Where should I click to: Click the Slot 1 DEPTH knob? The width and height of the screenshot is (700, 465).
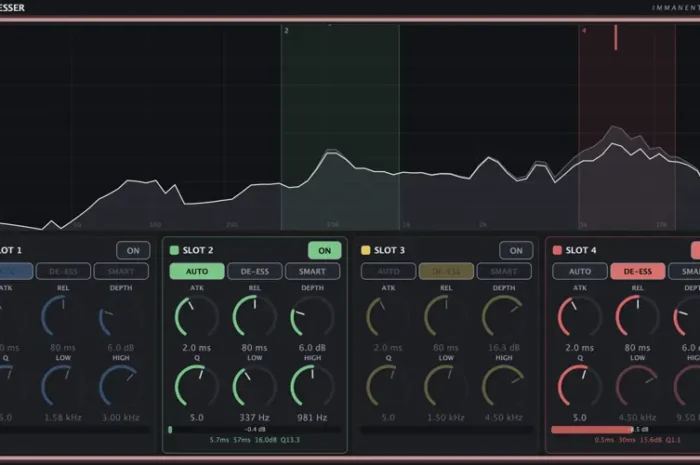[x=121, y=317]
